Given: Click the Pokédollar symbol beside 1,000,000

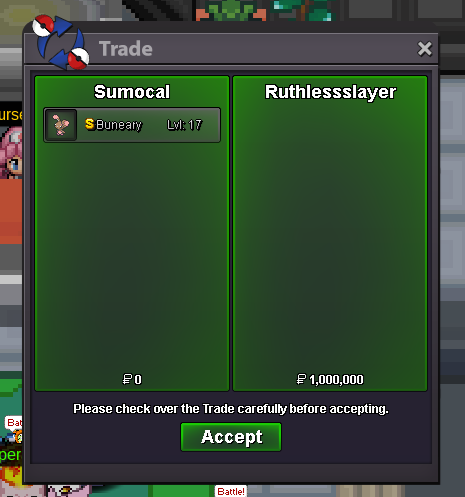Looking at the screenshot, I should (301, 379).
